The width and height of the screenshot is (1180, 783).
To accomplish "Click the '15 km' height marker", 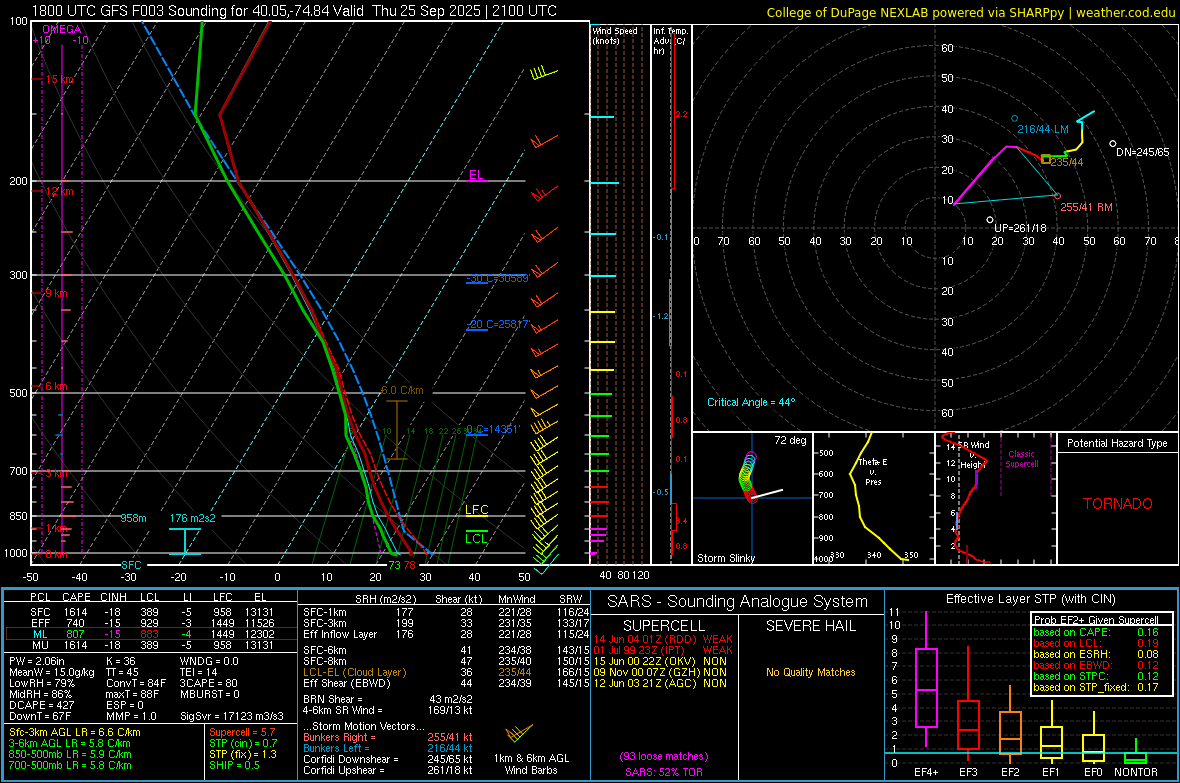I will coord(59,79).
